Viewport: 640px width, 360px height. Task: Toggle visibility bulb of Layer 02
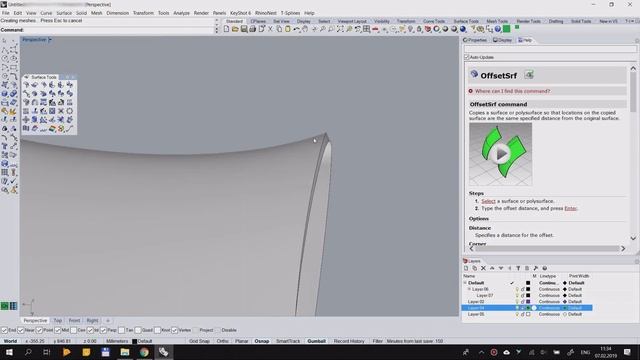[x=517, y=302]
